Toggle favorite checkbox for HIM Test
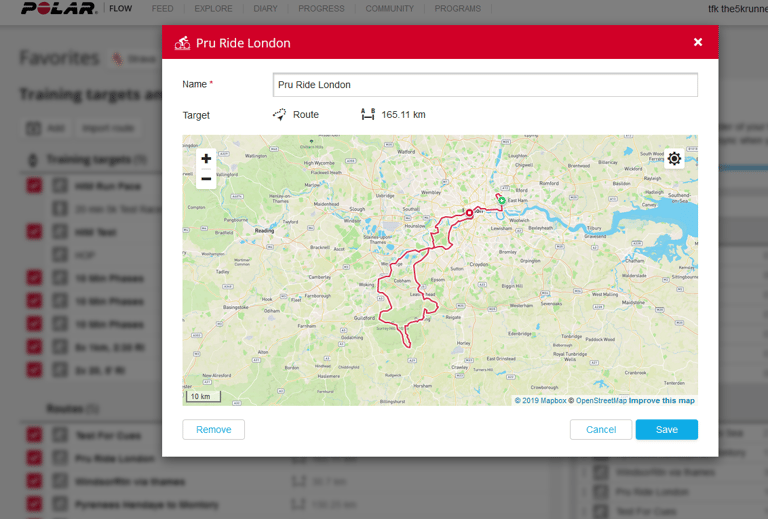 34,231
